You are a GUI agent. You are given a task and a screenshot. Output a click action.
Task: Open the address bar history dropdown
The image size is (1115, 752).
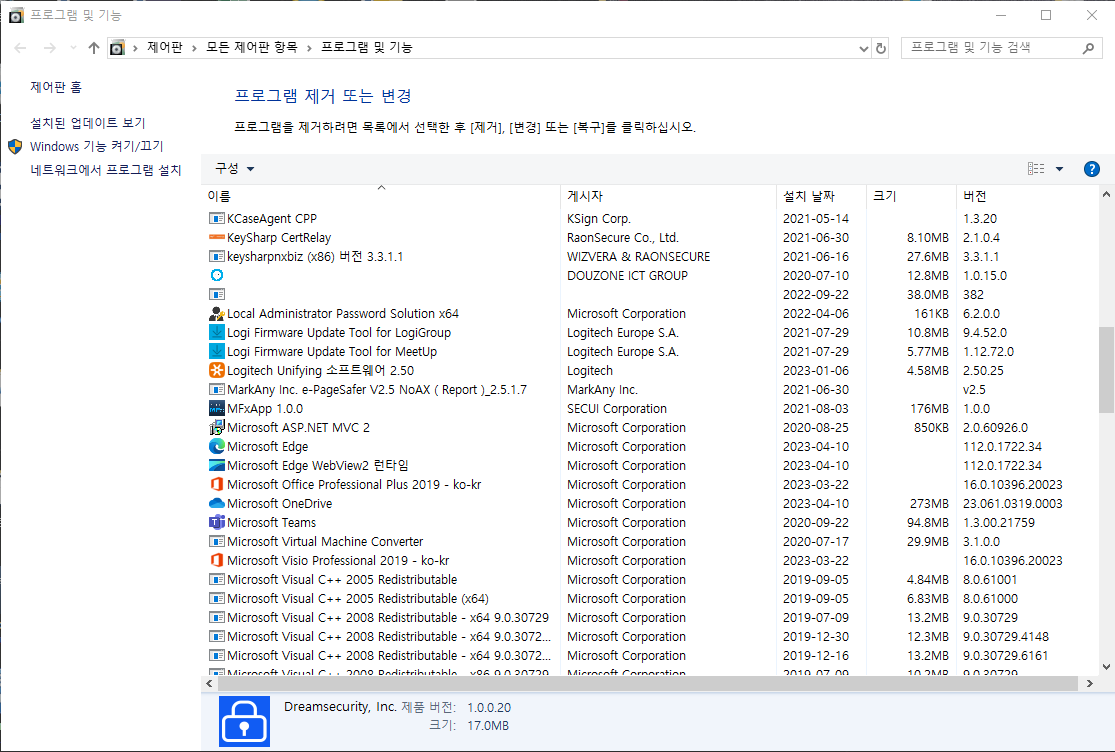click(x=864, y=48)
